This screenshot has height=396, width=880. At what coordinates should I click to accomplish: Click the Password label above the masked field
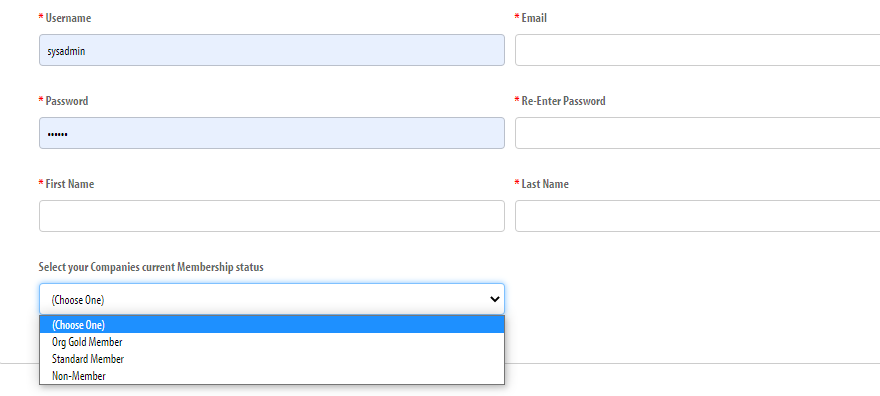[67, 101]
